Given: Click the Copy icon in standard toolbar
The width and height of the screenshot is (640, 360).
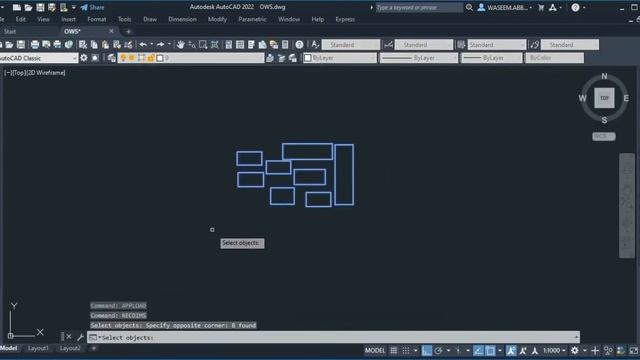Looking at the screenshot, I should [94, 45].
